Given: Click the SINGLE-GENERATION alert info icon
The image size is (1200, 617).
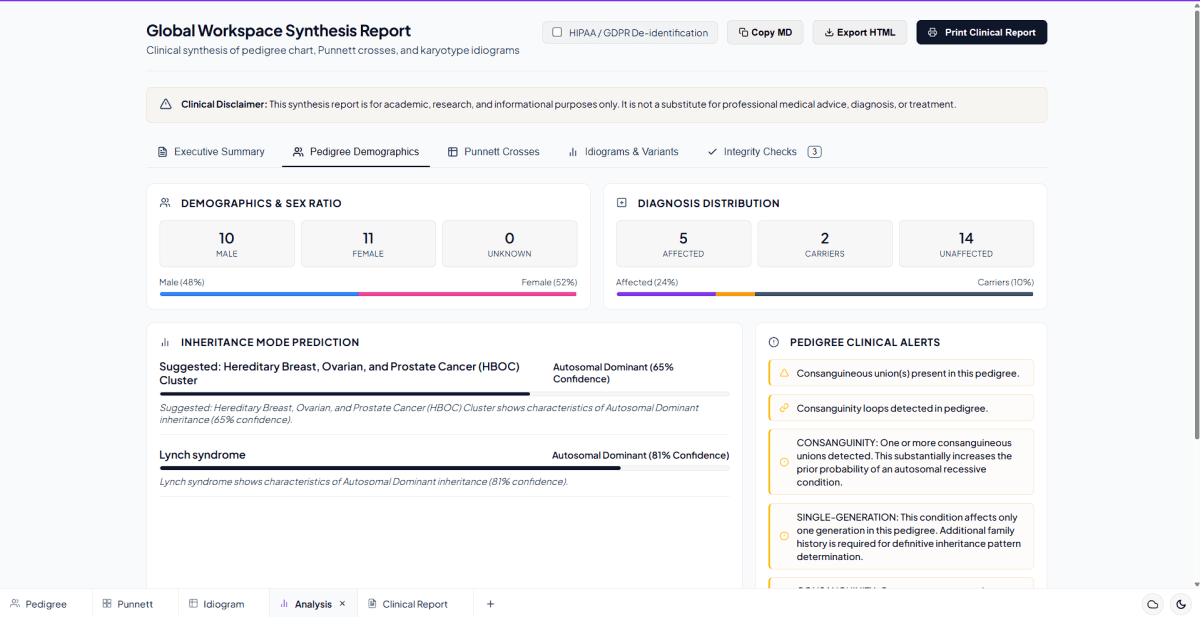Looking at the screenshot, I should pos(784,536).
